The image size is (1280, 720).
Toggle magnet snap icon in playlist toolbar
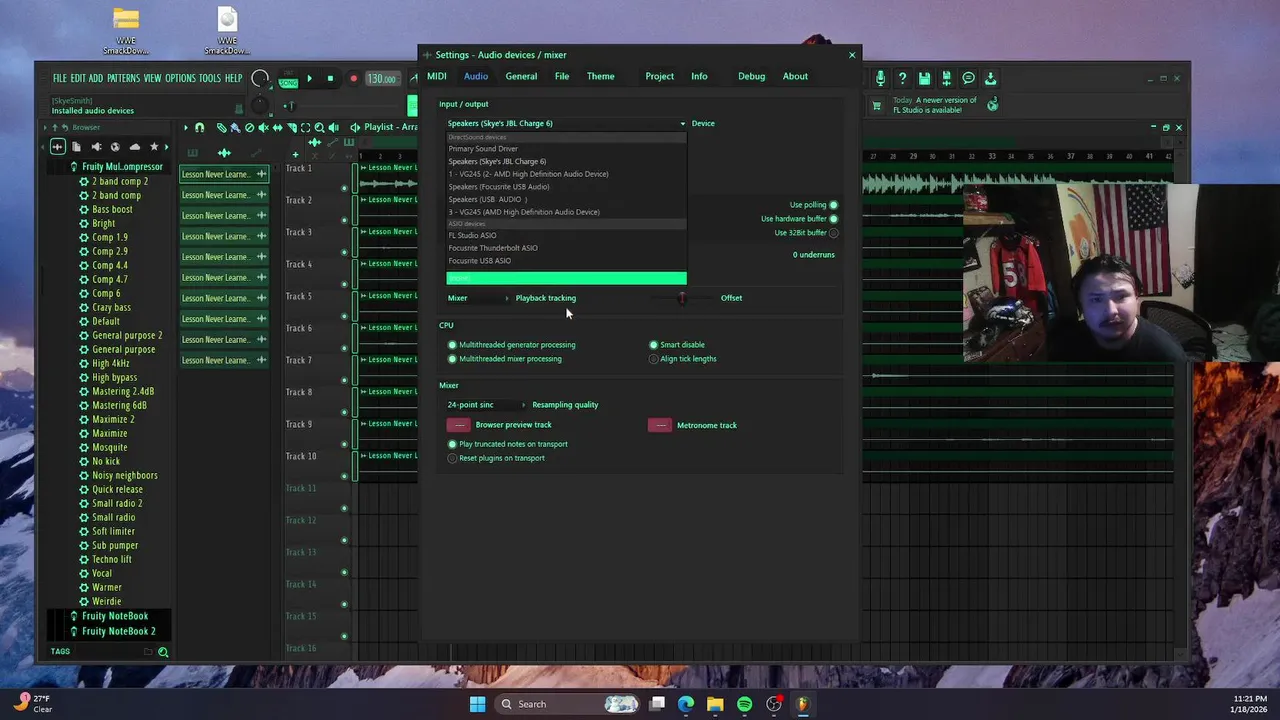[x=200, y=127]
